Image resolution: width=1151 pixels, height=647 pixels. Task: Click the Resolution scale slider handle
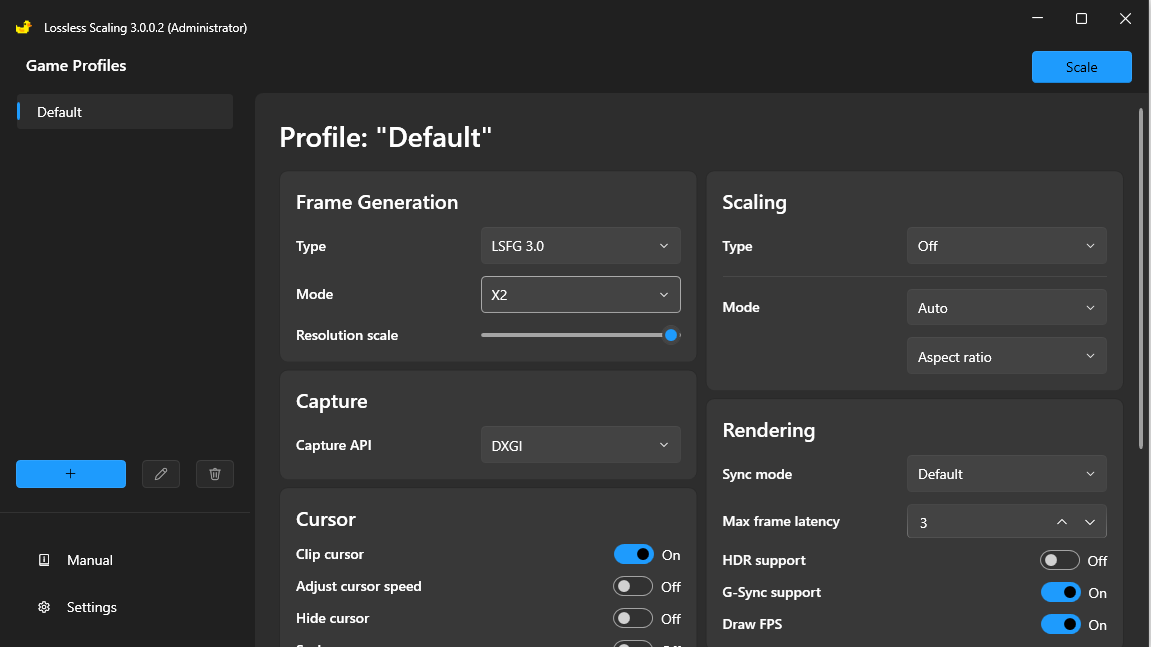click(x=672, y=335)
